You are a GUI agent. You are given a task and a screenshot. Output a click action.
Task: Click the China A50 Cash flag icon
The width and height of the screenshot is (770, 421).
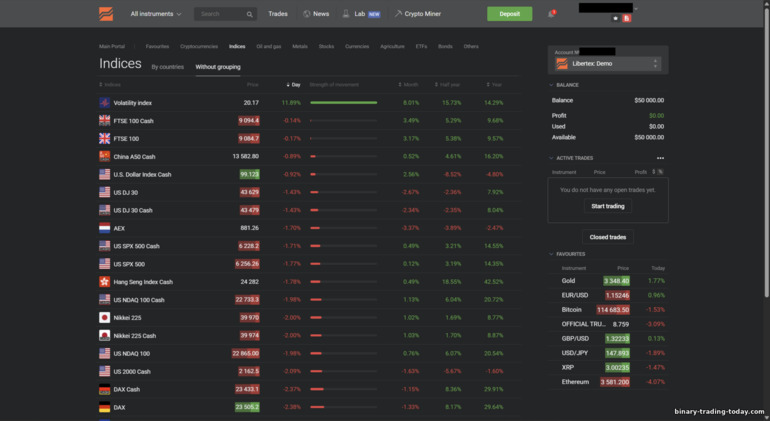[x=105, y=156]
